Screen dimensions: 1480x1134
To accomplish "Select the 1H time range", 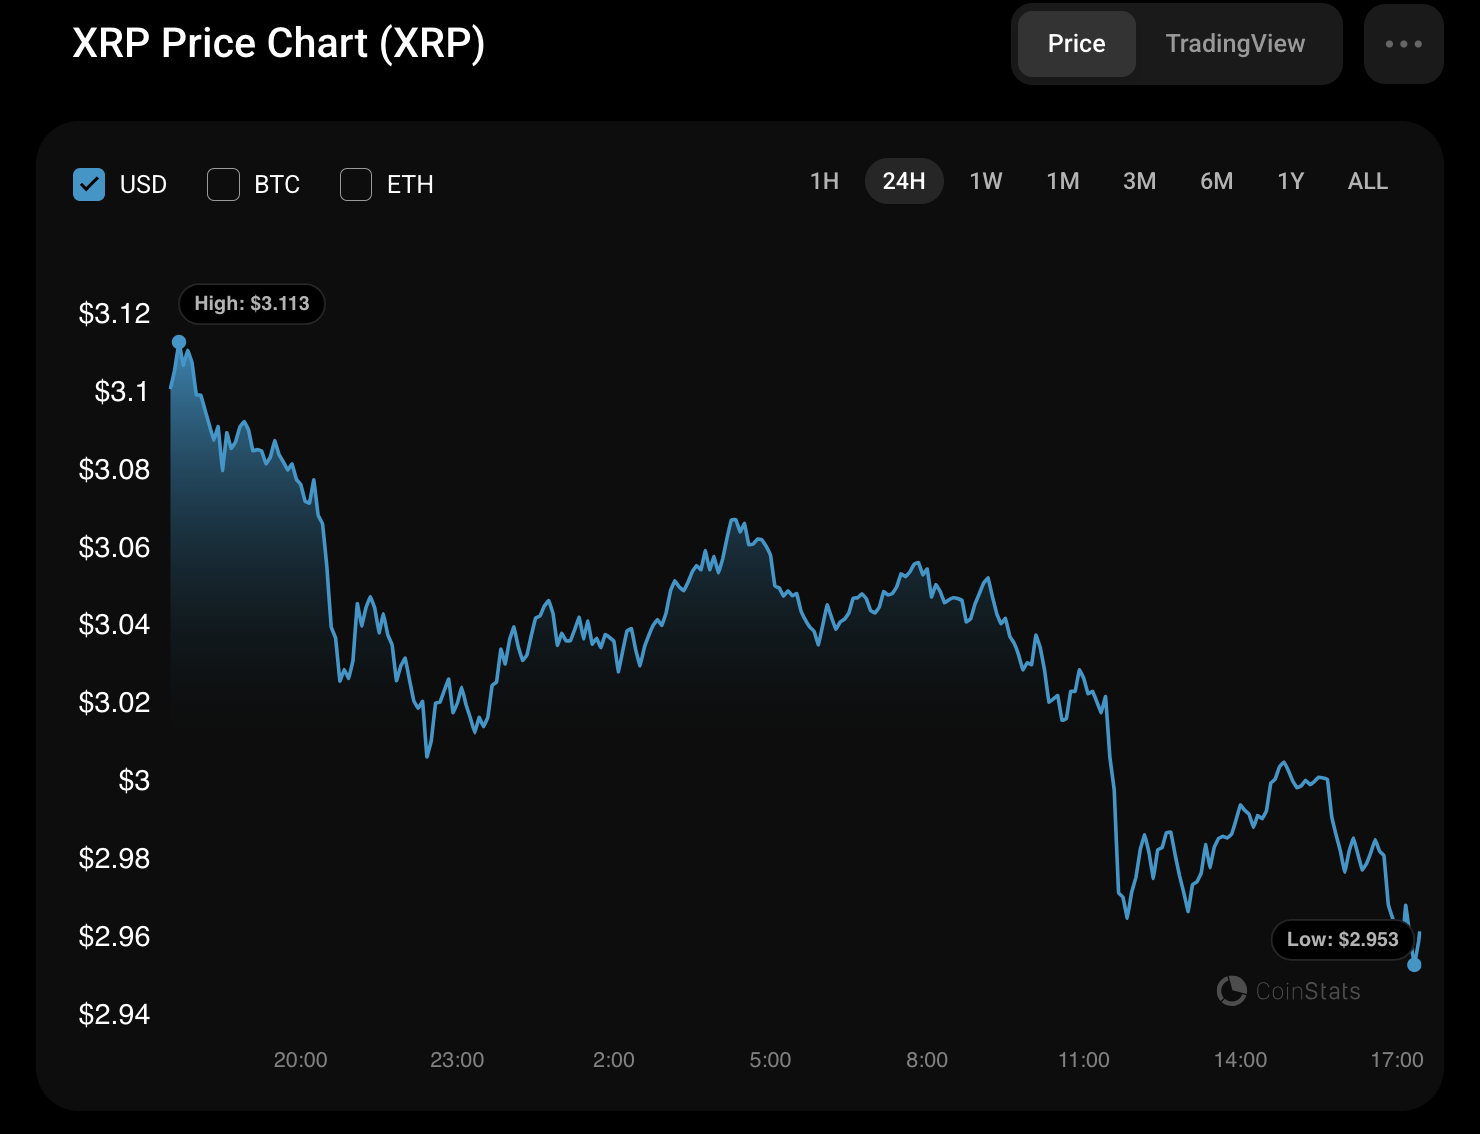I will 824,181.
